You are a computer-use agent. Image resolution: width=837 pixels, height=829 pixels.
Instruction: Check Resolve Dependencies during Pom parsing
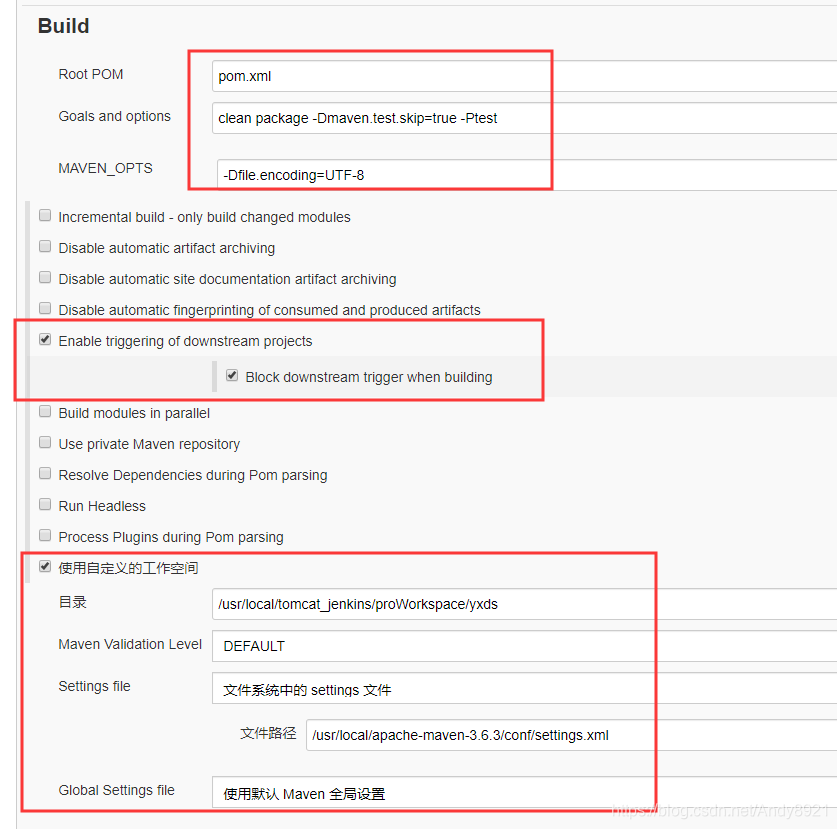pos(45,473)
